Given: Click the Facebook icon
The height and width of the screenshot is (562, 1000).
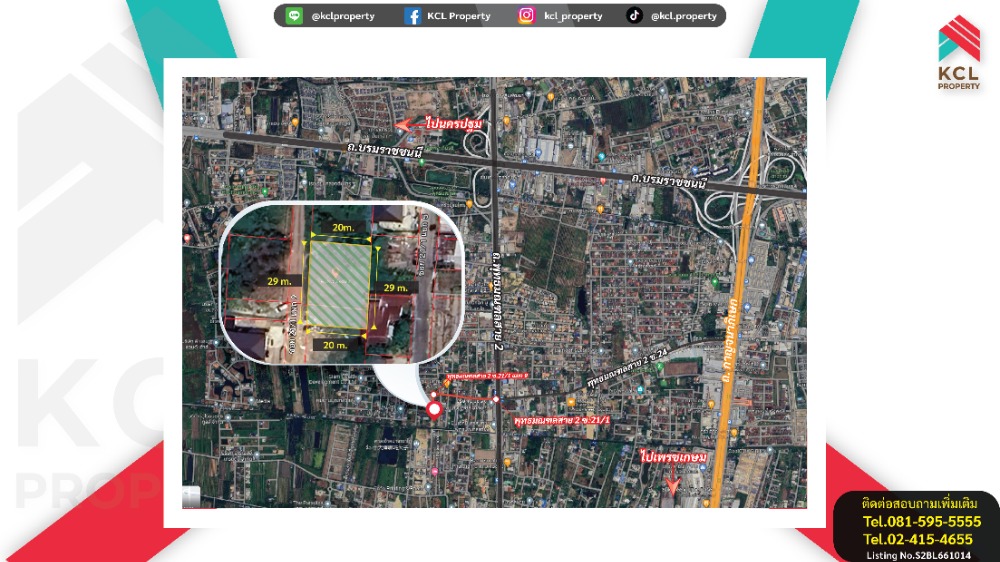Looking at the screenshot, I should pyautogui.click(x=412, y=16).
